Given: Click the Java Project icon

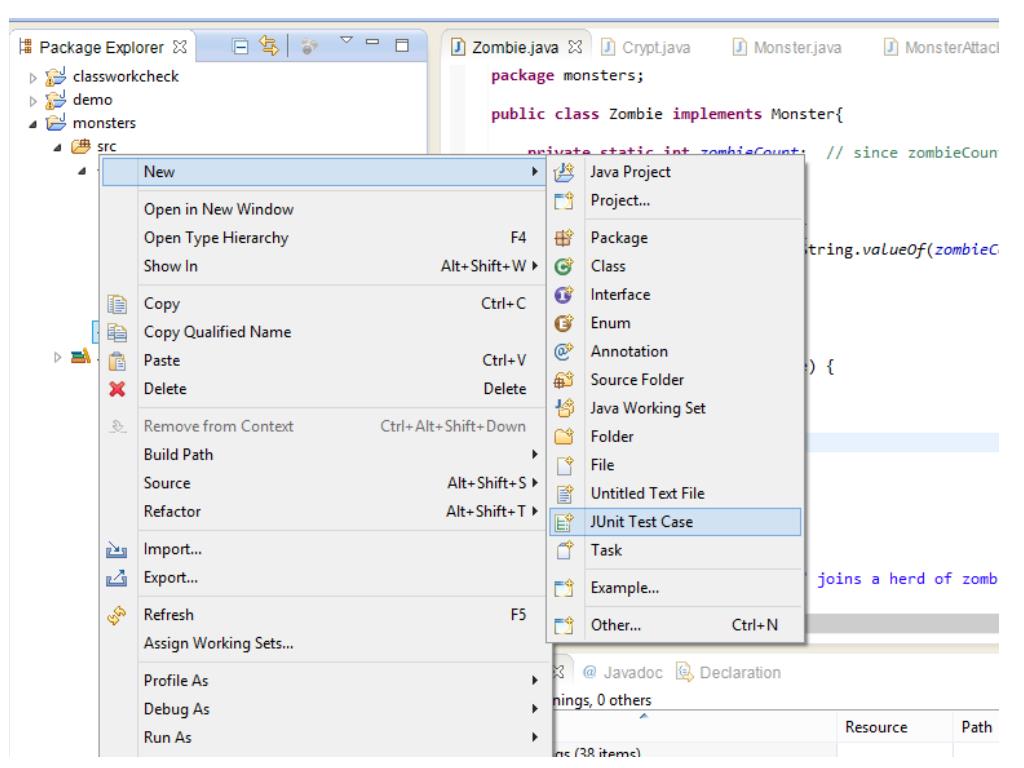Looking at the screenshot, I should [x=564, y=172].
